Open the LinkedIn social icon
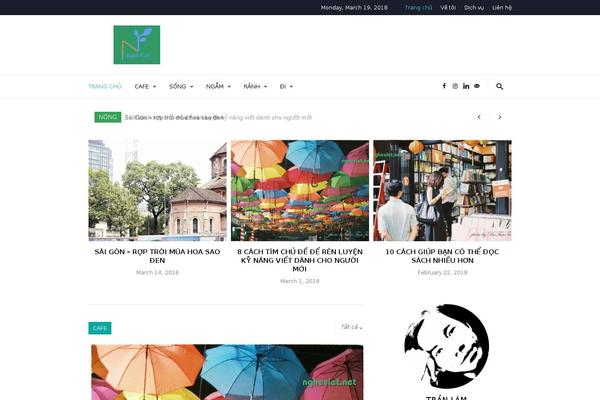Viewport: 600px width, 400px height. pos(466,86)
